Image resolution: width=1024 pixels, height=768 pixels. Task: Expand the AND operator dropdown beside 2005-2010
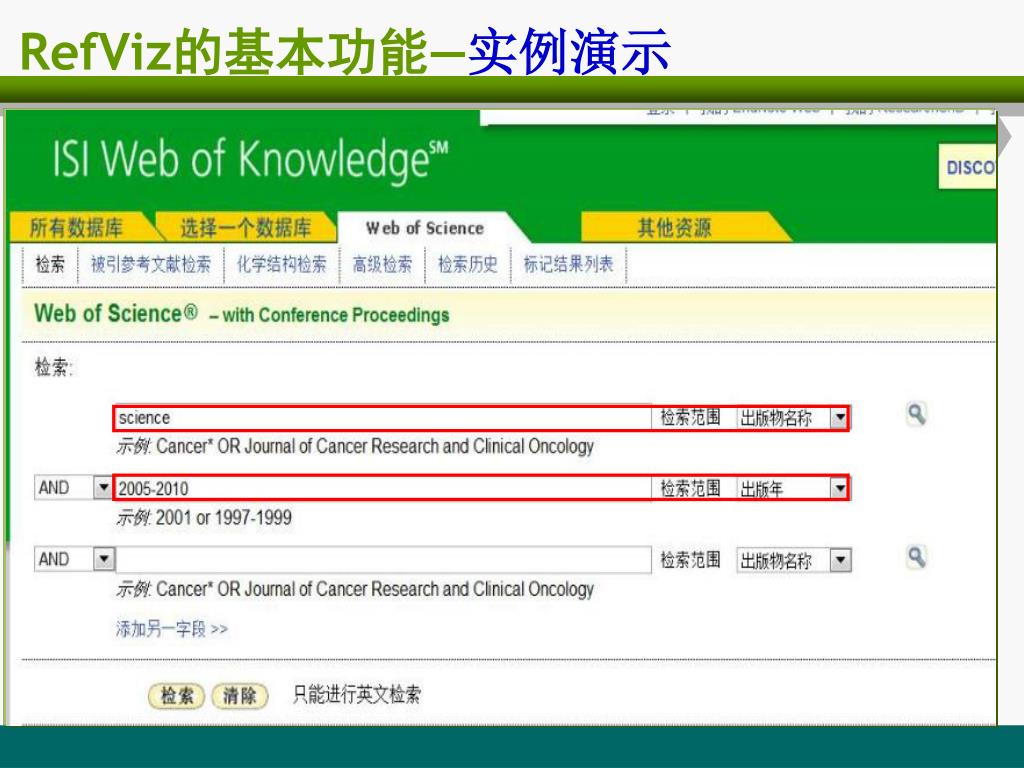(x=74, y=488)
